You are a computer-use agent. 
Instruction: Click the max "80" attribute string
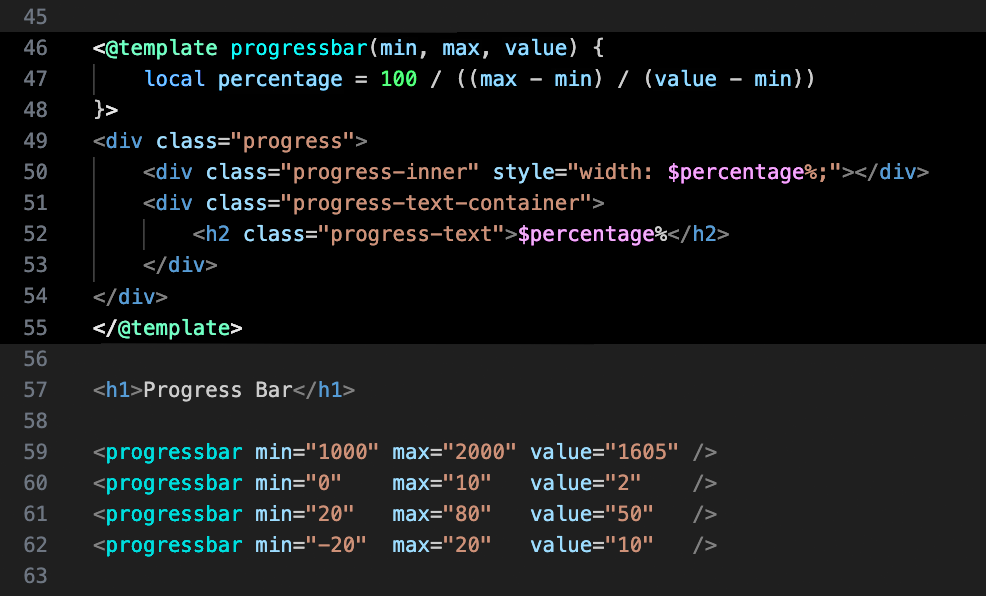point(467,513)
